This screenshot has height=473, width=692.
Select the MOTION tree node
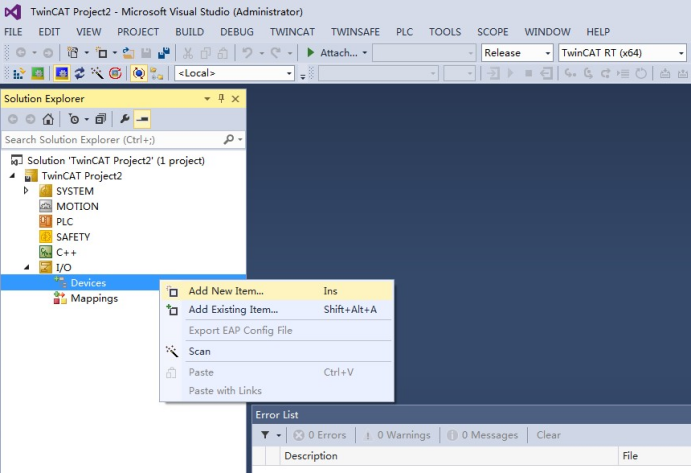pyautogui.click(x=77, y=206)
